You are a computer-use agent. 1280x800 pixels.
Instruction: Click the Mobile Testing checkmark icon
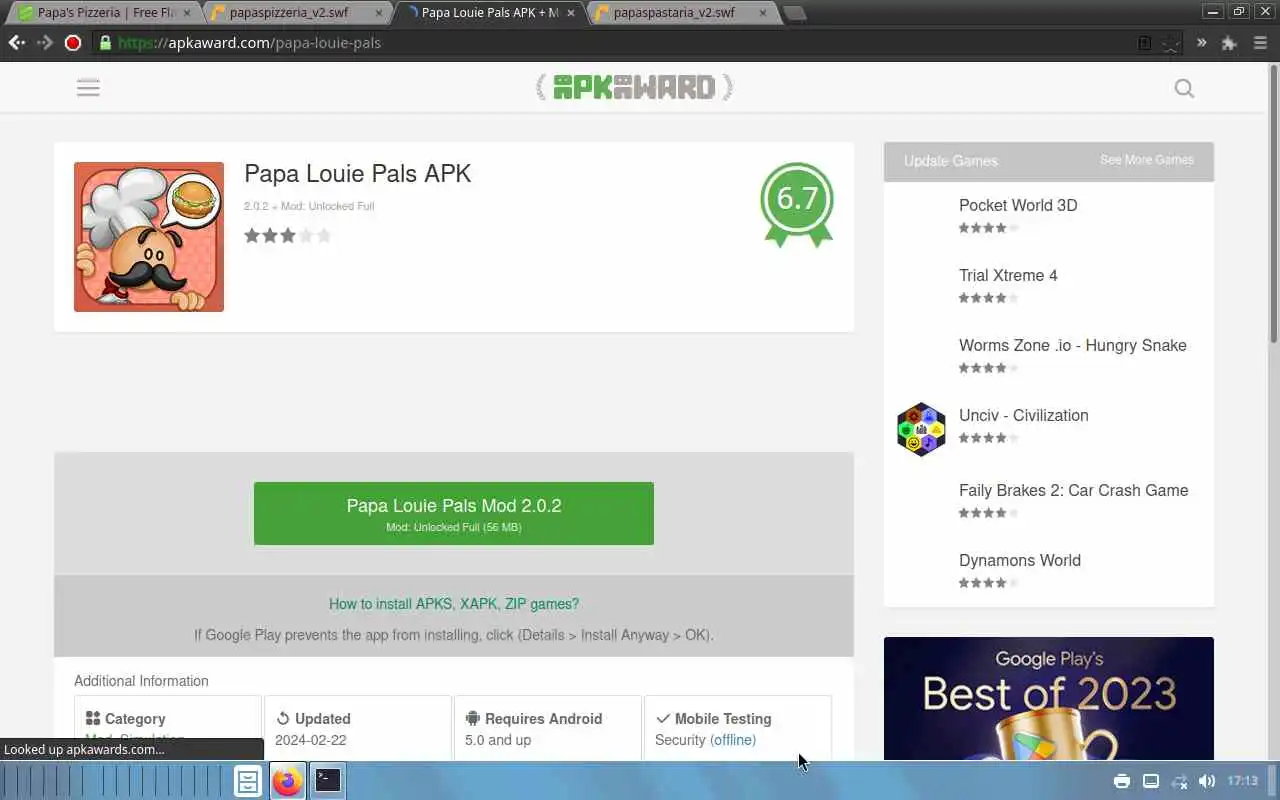click(663, 718)
